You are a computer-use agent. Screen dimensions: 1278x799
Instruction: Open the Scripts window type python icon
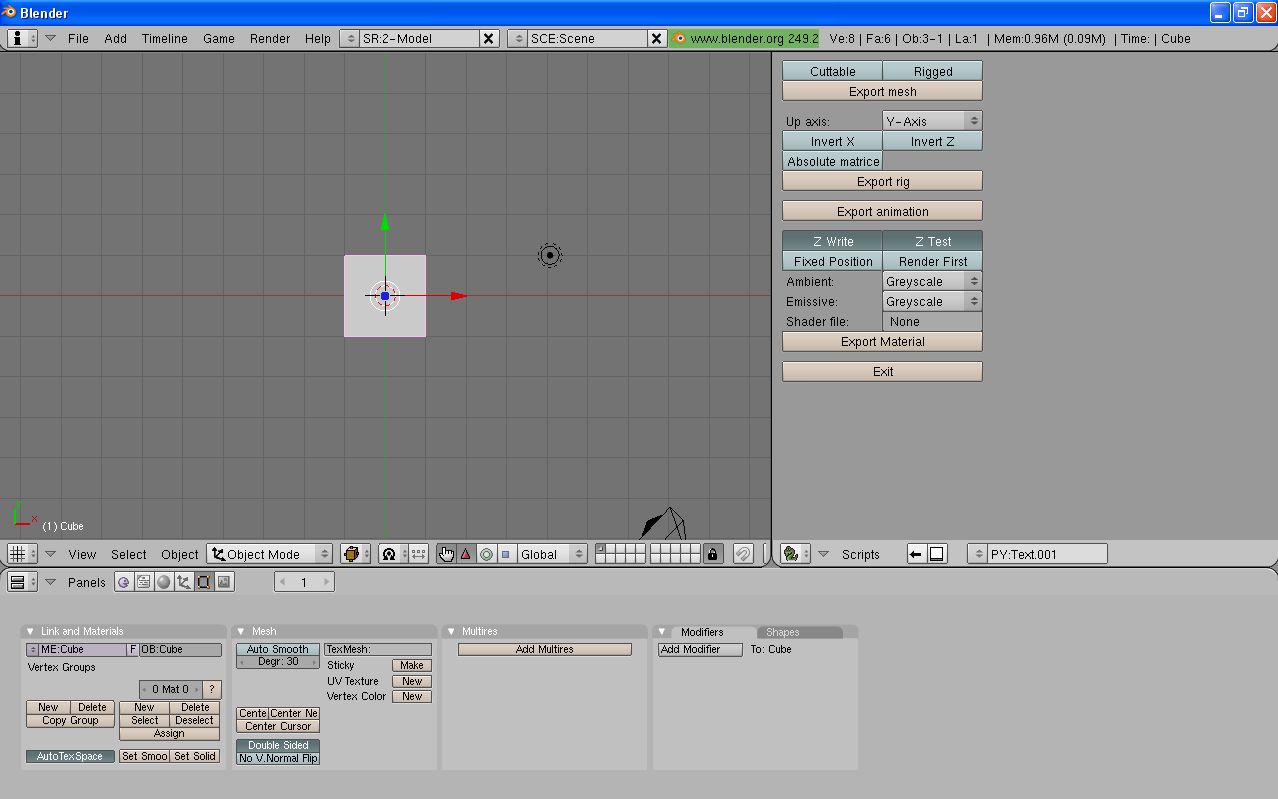(796, 554)
